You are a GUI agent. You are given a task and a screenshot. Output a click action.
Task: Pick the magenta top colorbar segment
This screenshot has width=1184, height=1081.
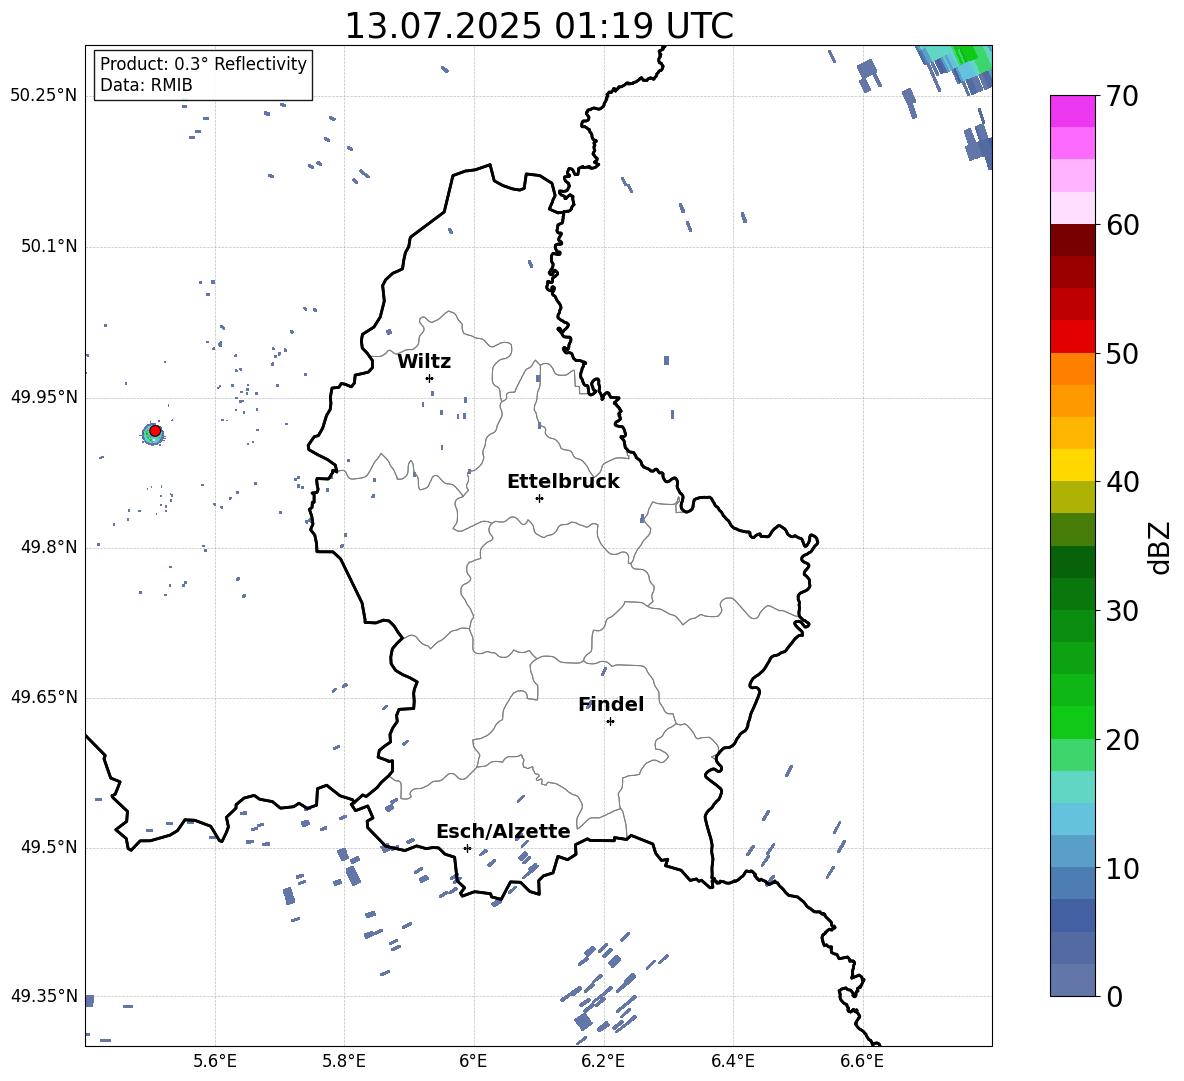[1073, 112]
